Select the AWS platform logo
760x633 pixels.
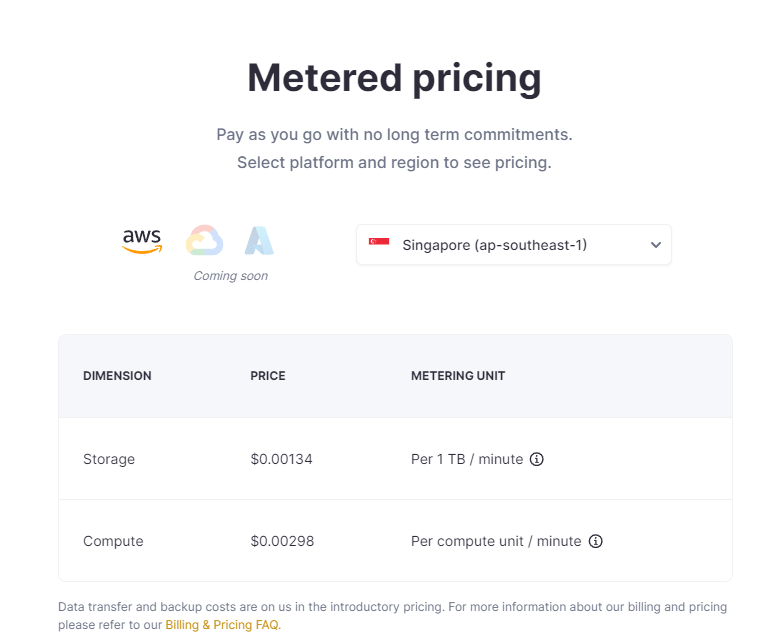pos(142,240)
